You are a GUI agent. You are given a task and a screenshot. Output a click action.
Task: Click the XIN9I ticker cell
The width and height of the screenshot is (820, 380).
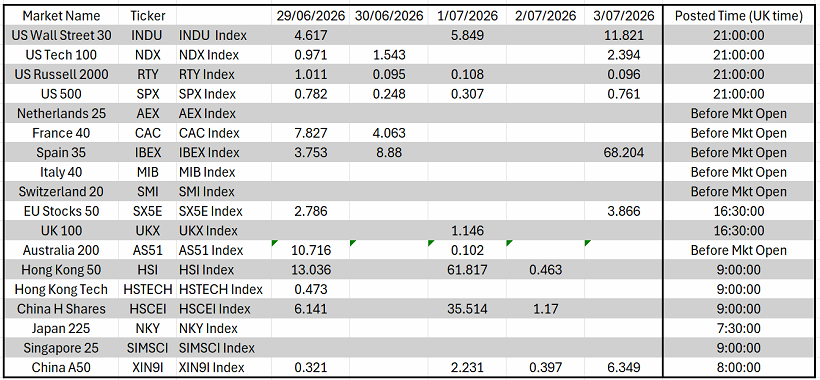[x=148, y=367]
